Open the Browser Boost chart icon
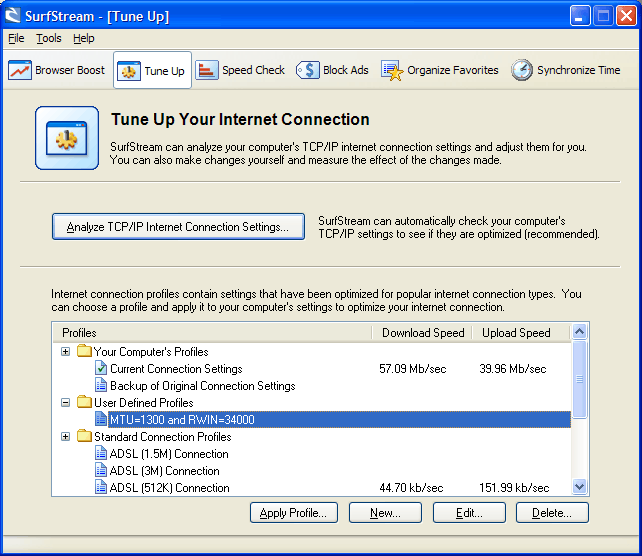The image size is (642, 556). [20, 70]
